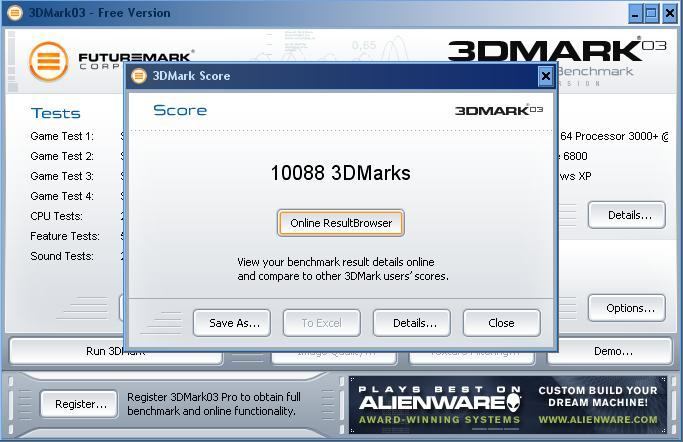Minimize the 3DMark03 main window
The image size is (683, 442).
[x=636, y=13]
